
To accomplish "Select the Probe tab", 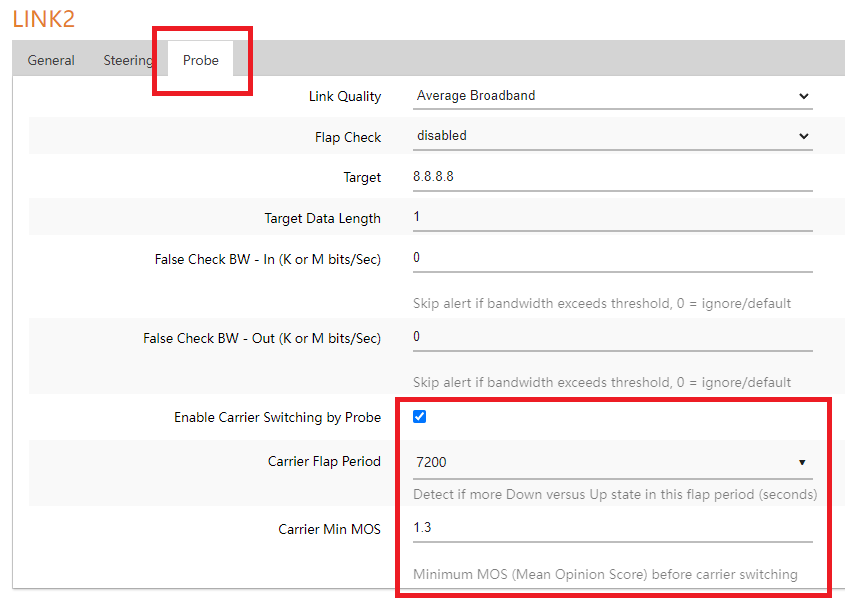I will [x=200, y=60].
